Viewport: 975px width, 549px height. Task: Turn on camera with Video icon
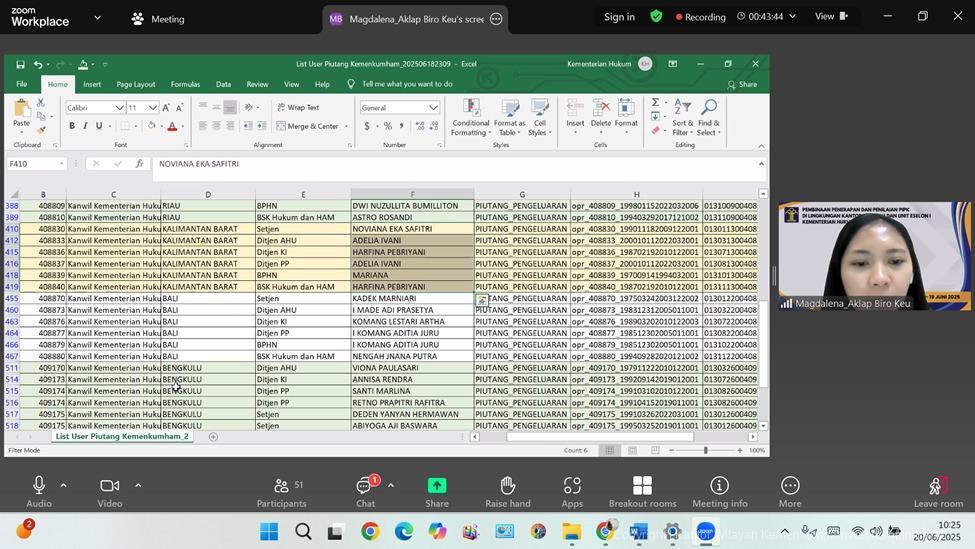tap(109, 486)
